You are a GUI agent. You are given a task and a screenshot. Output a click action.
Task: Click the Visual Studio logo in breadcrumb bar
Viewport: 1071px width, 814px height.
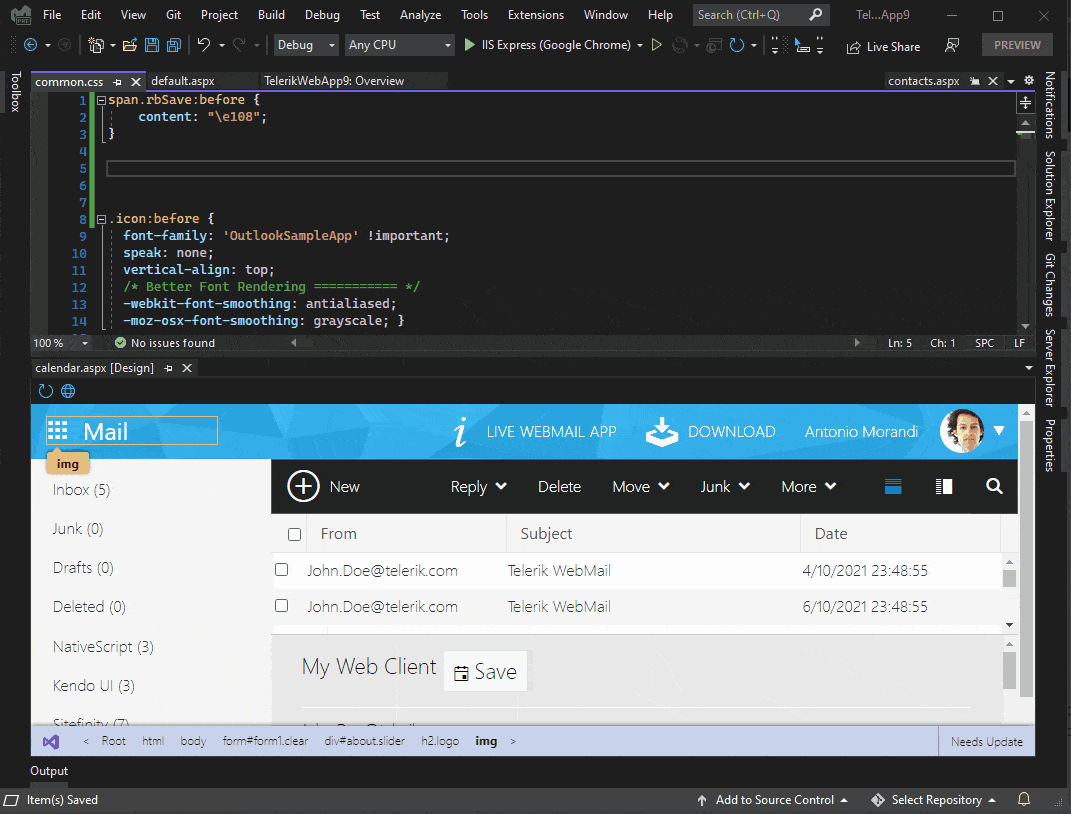[51, 741]
